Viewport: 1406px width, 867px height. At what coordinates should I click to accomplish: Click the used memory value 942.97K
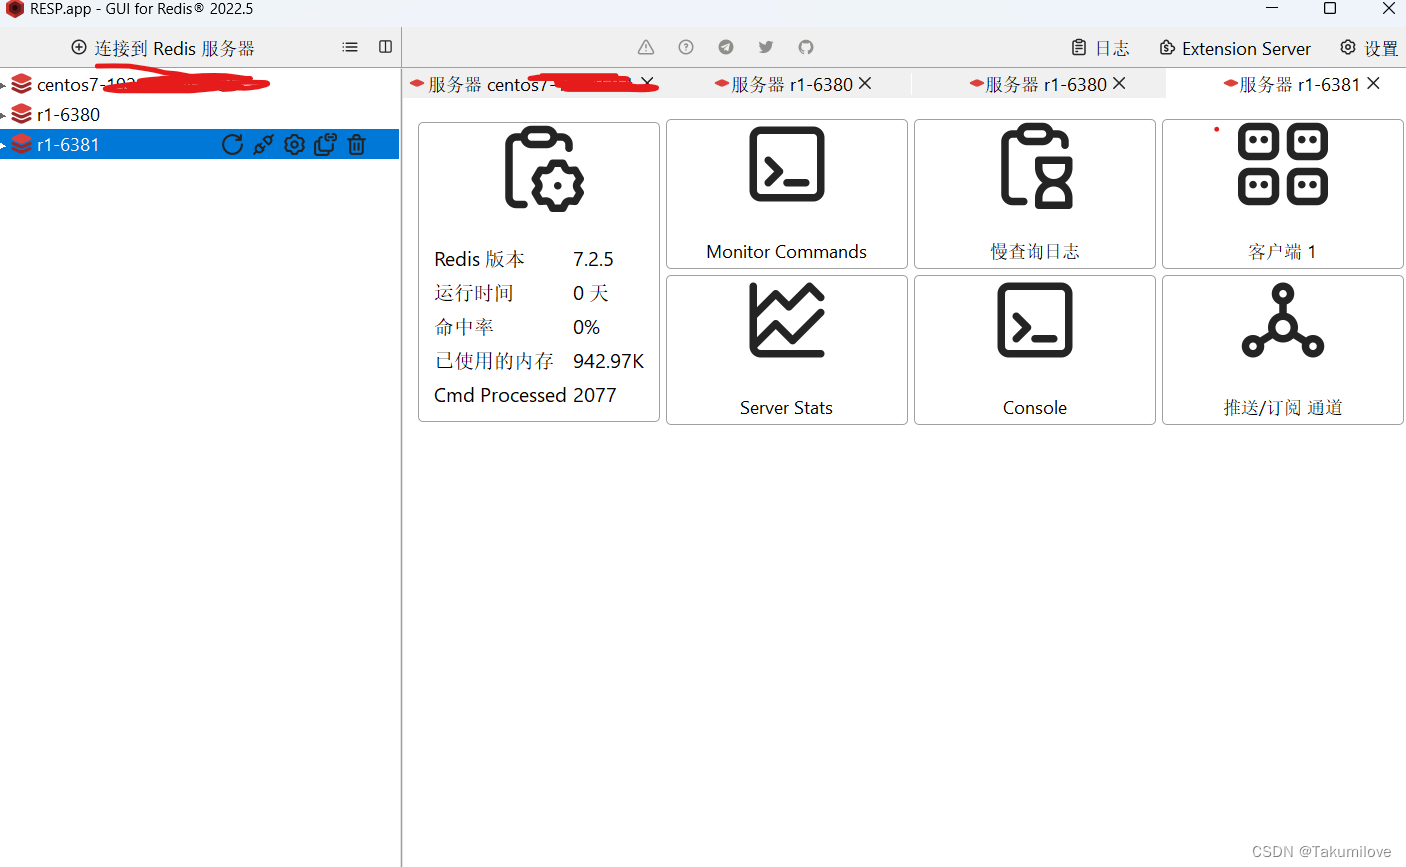(608, 361)
